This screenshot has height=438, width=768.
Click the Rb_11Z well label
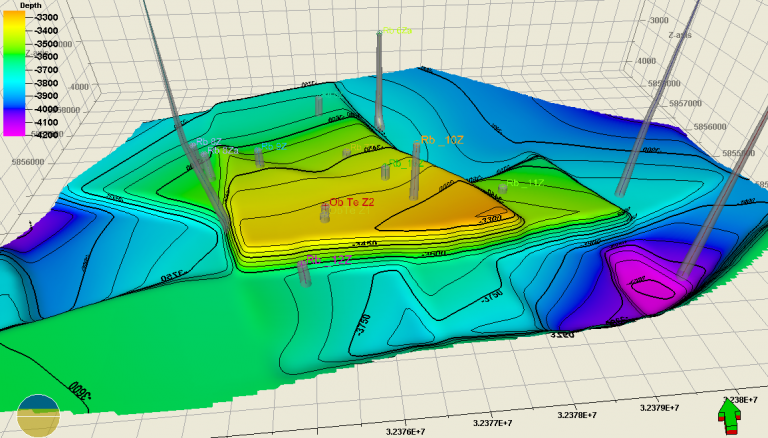click(525, 183)
